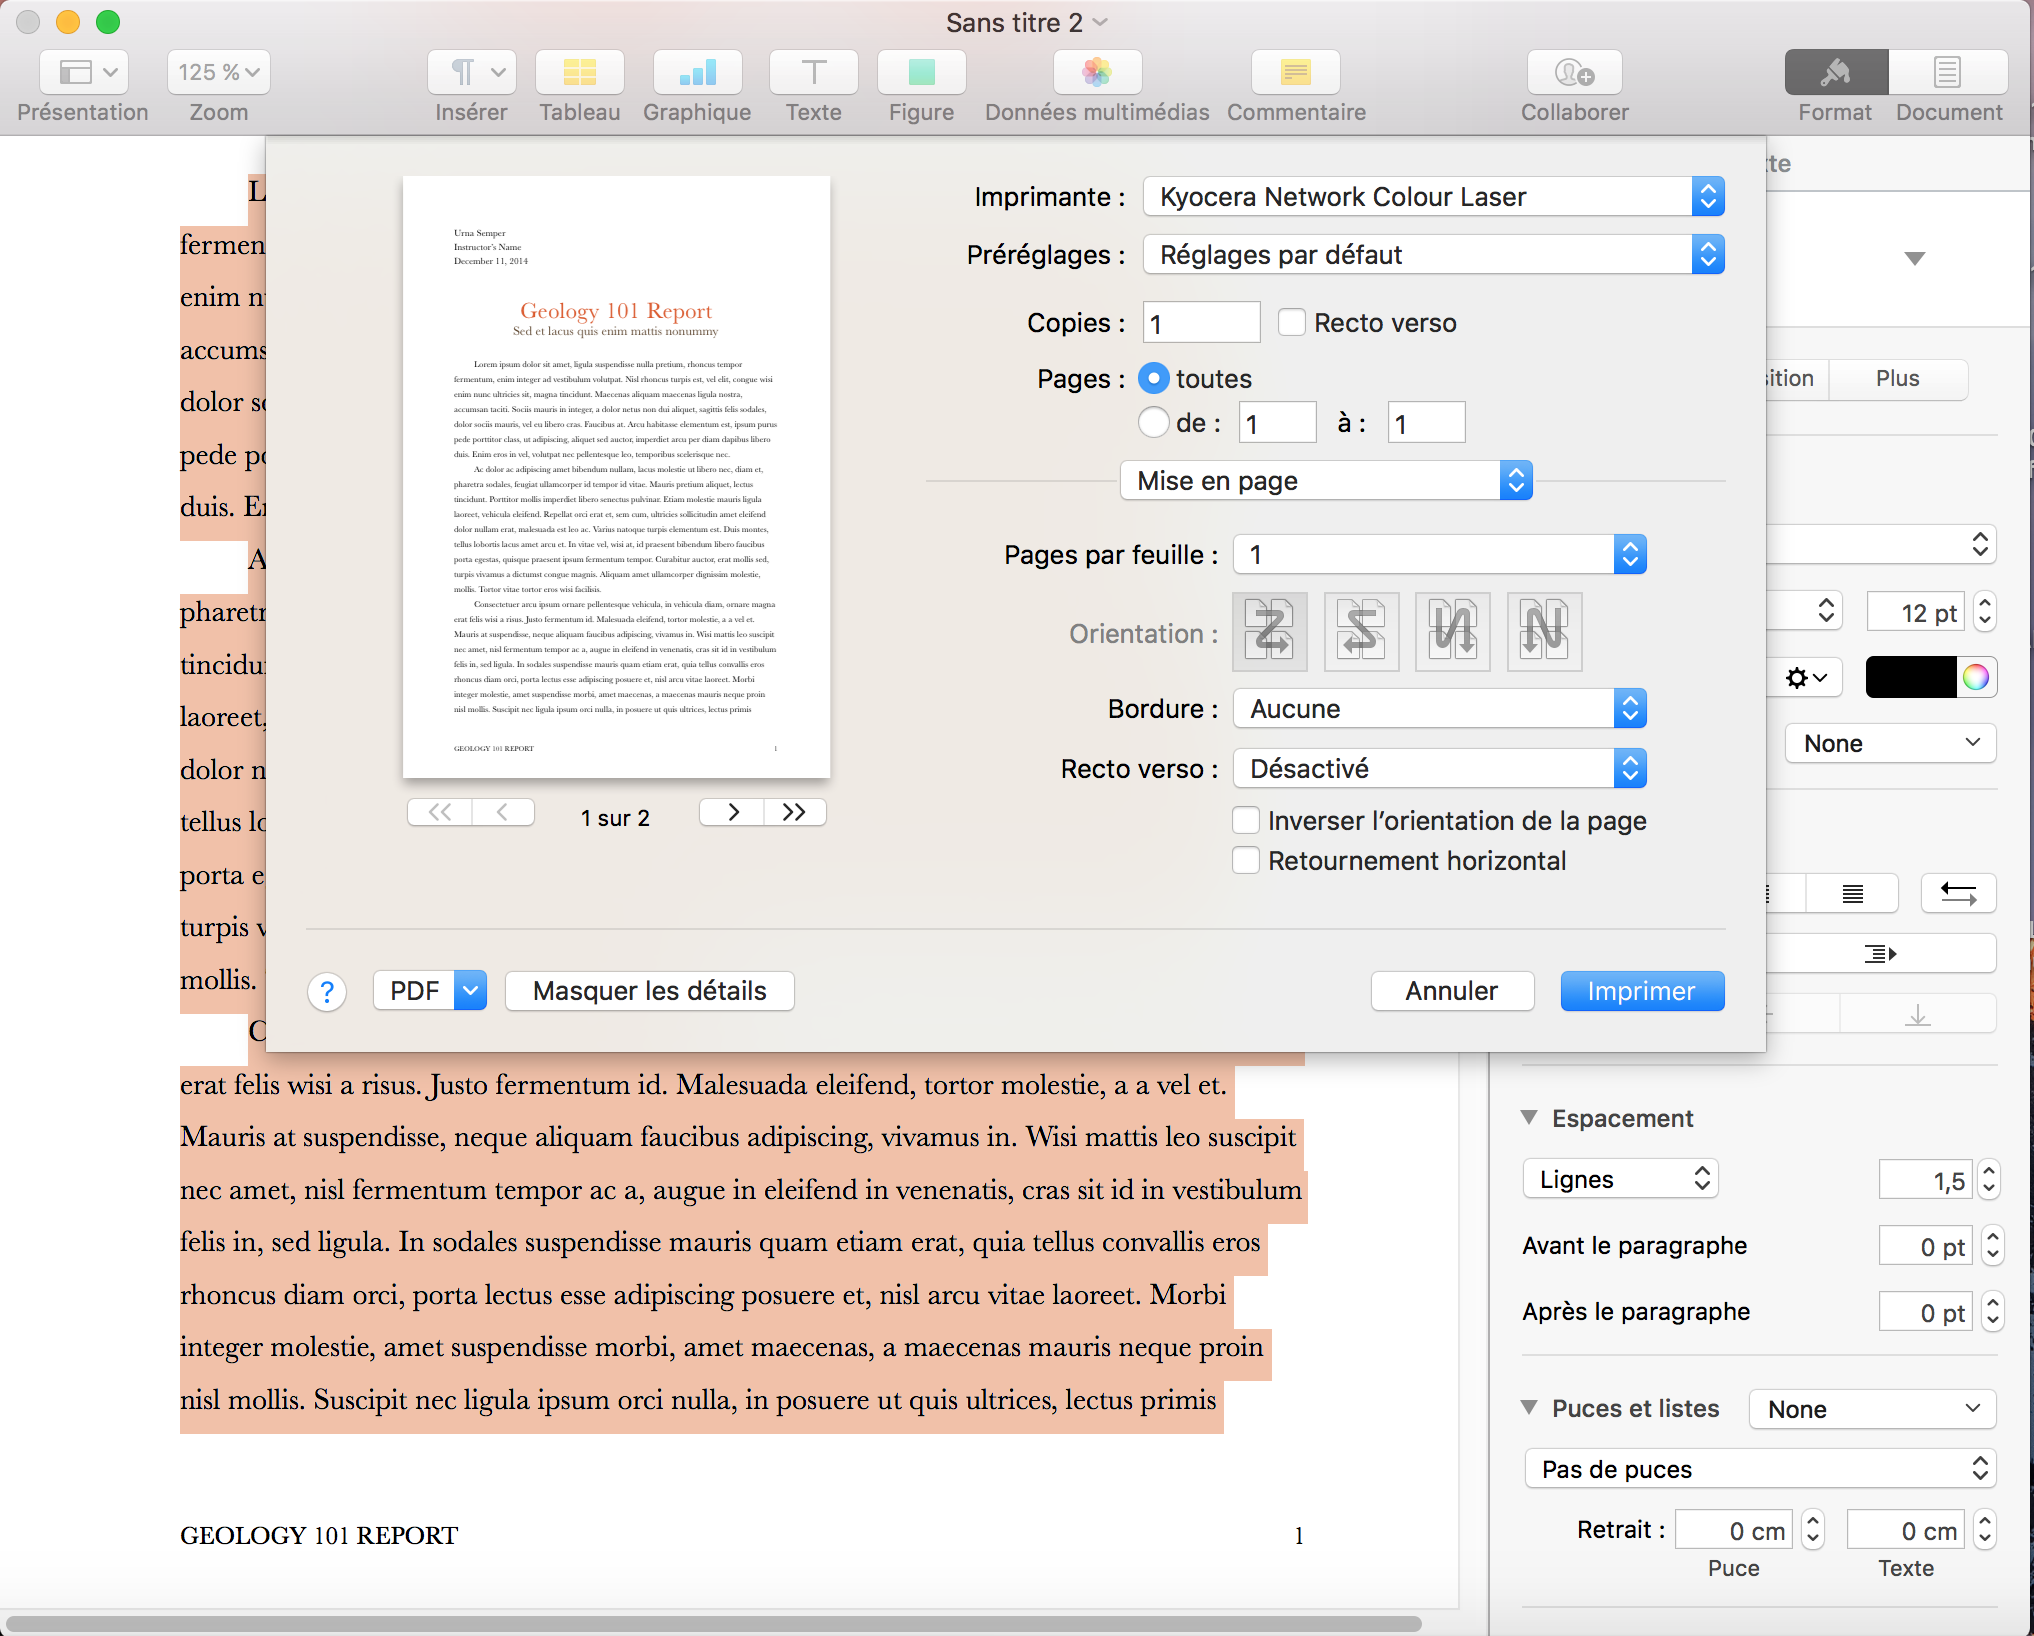Open the Imprimante printer dropdown
This screenshot has width=2034, height=1636.
[1434, 196]
